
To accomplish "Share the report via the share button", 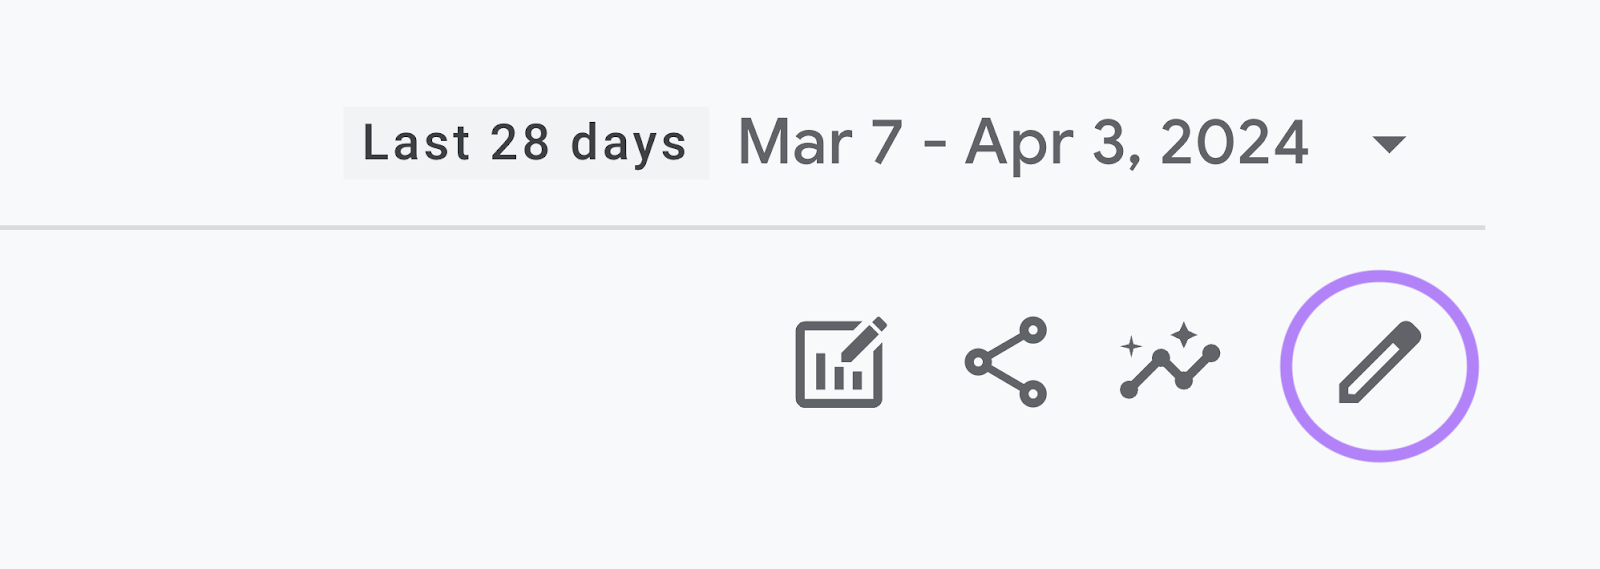I will [x=1005, y=362].
